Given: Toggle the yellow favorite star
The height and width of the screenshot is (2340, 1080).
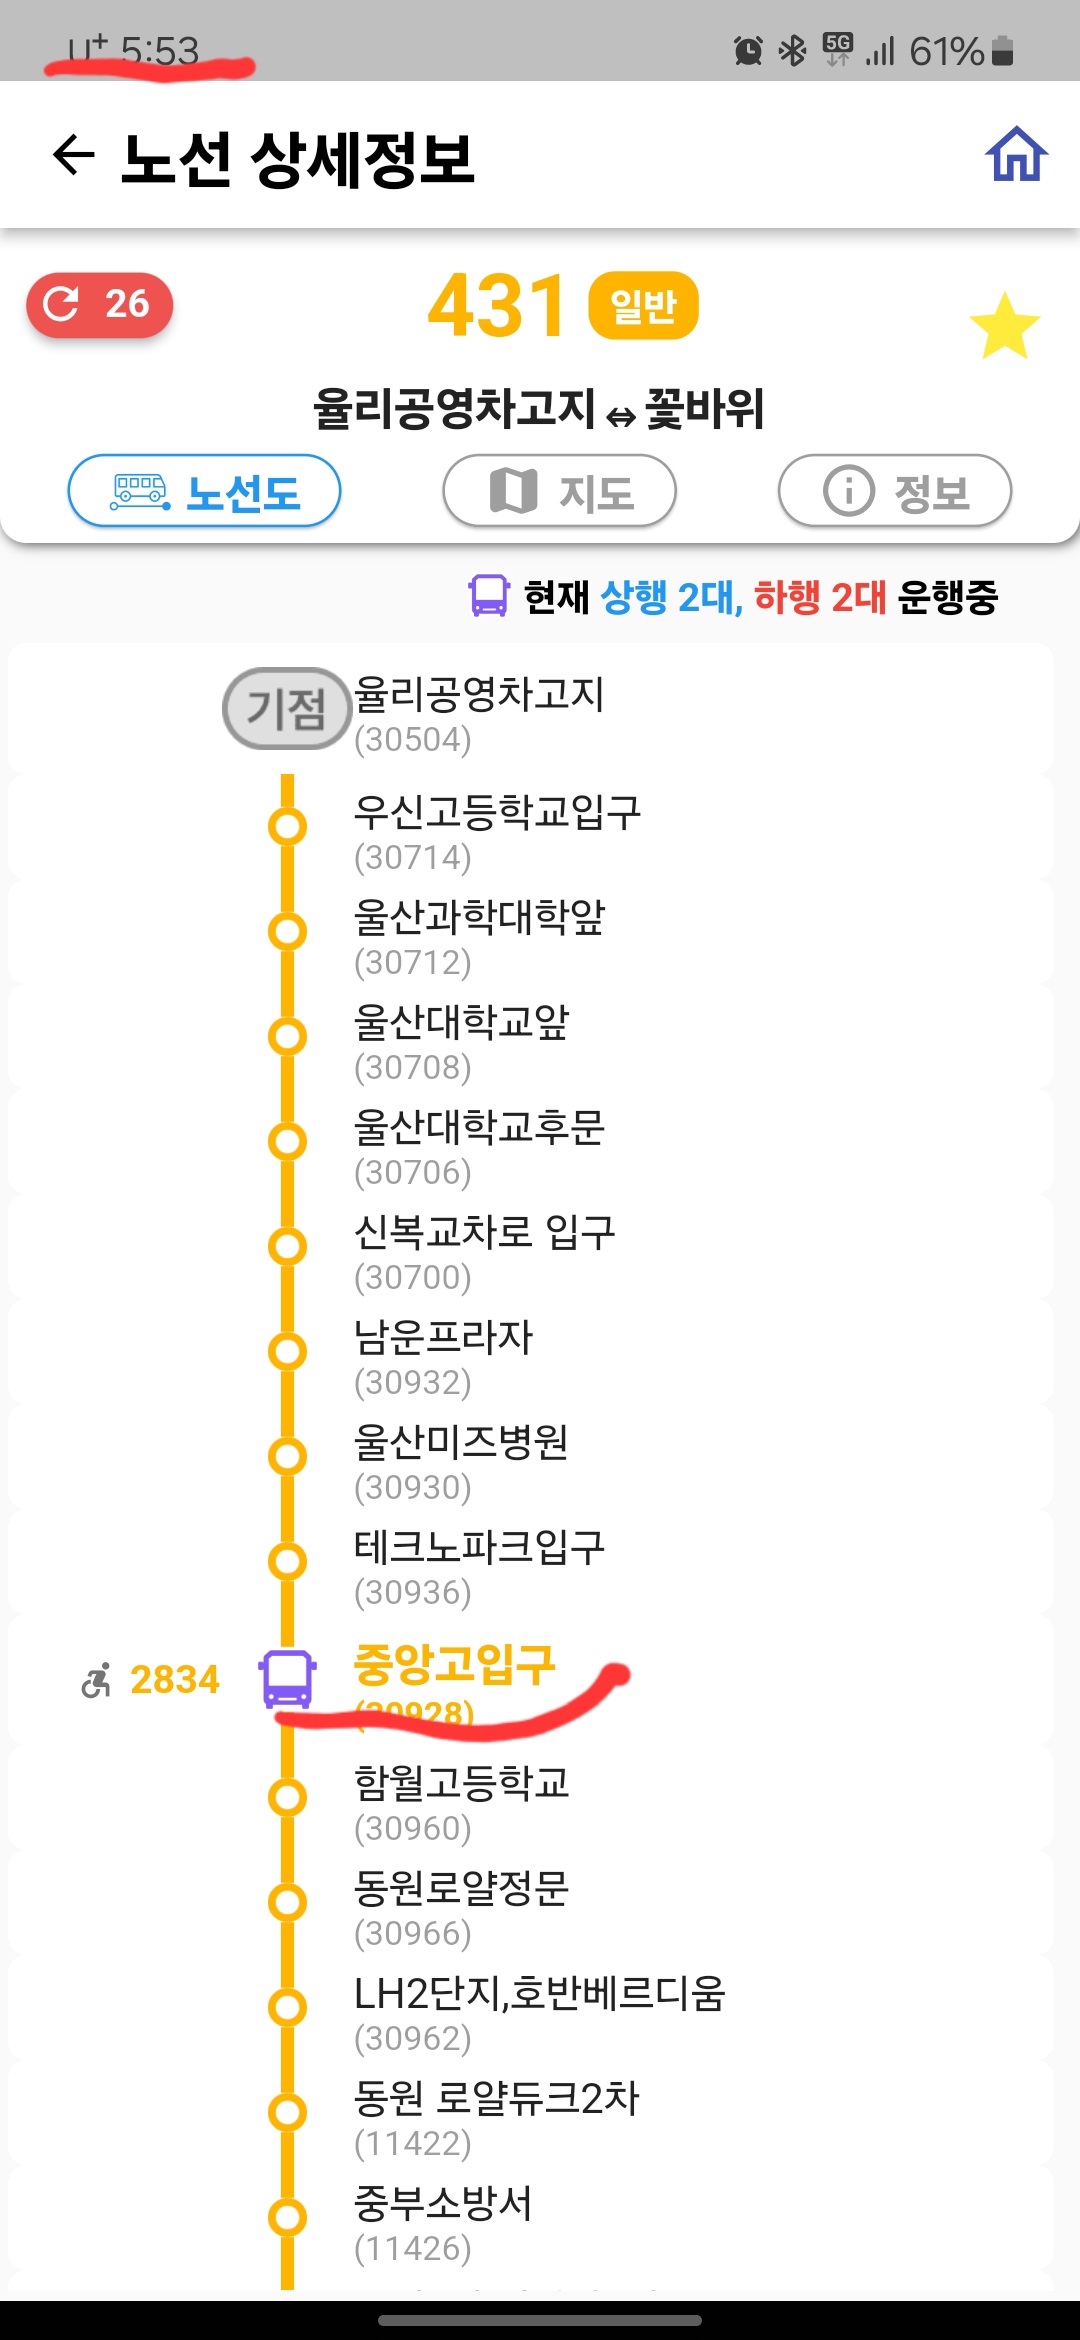Looking at the screenshot, I should tap(1004, 326).
